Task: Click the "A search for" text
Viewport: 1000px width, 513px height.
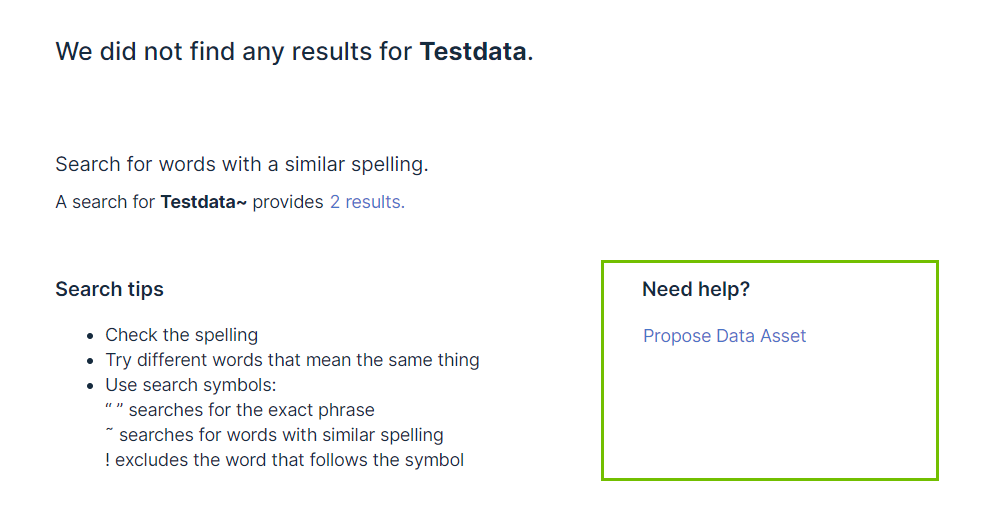Action: pyautogui.click(x=106, y=202)
